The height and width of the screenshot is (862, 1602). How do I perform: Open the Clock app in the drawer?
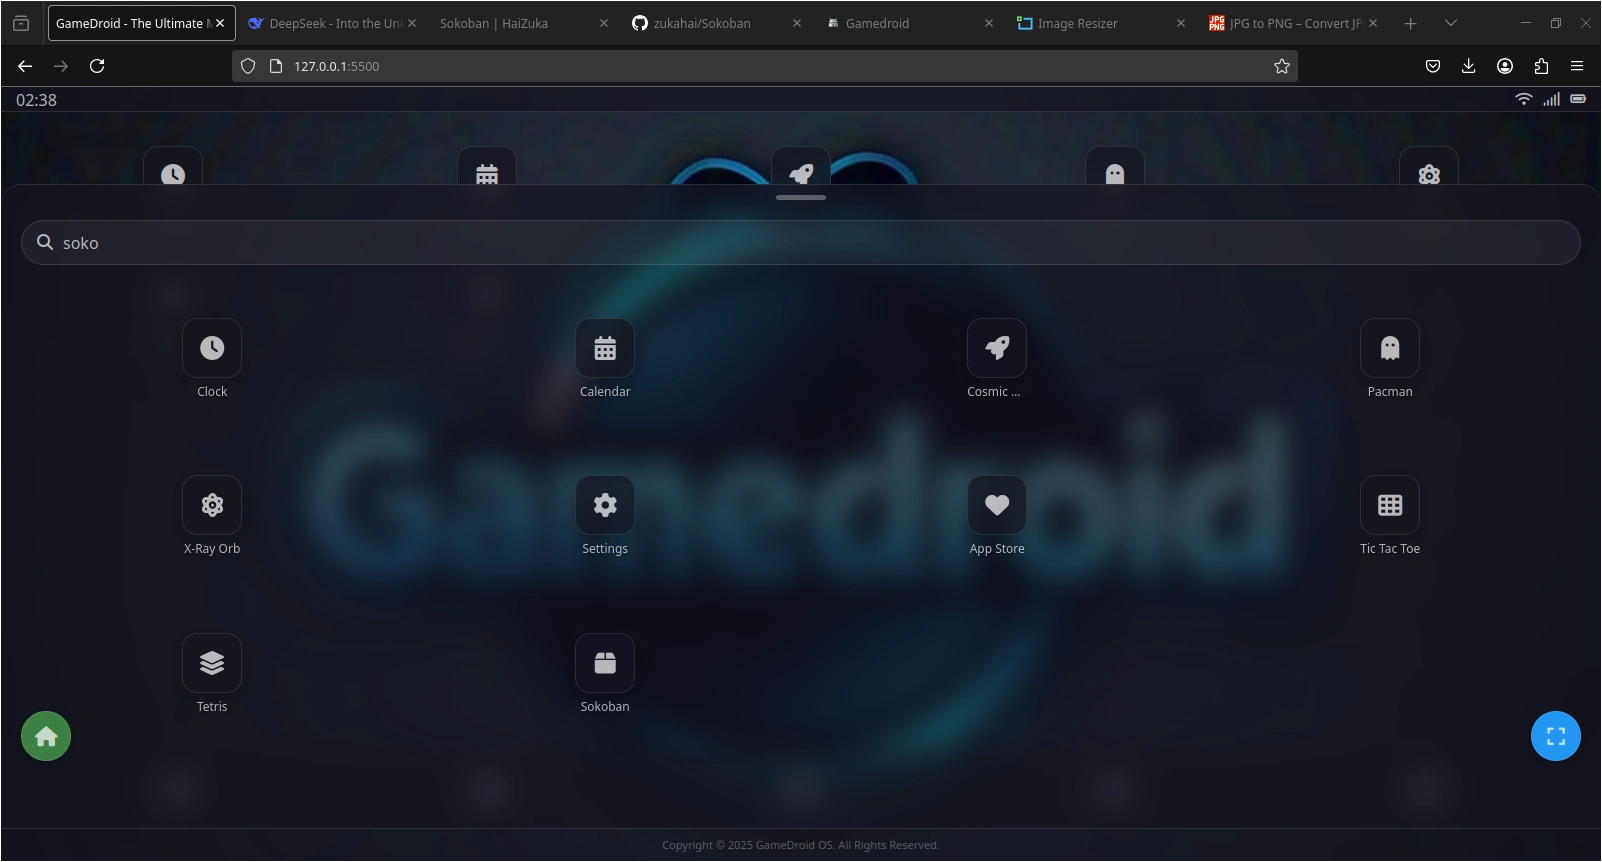(x=212, y=348)
